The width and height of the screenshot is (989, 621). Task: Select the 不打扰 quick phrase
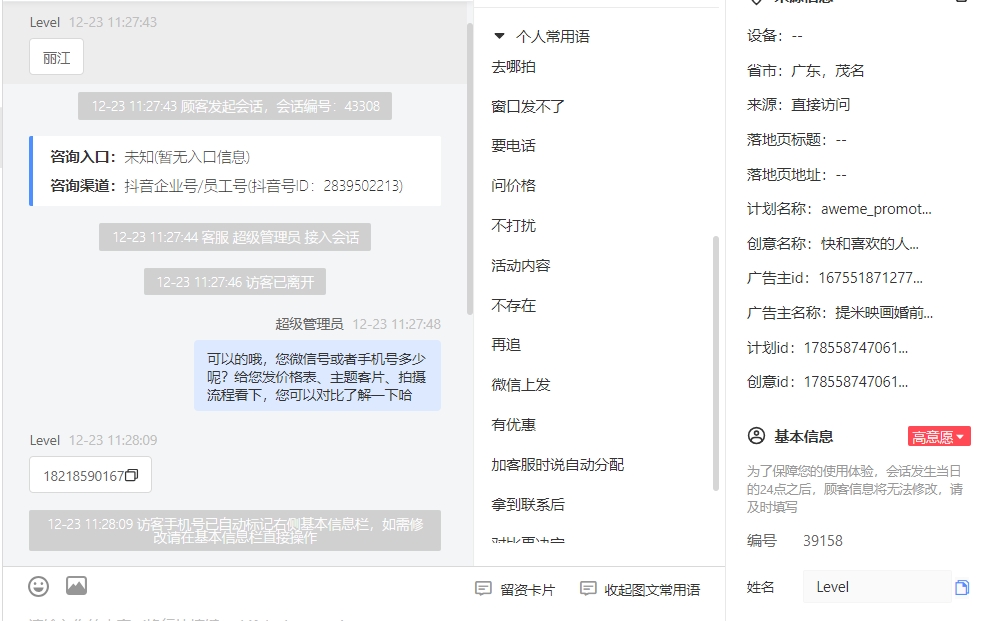(x=513, y=226)
